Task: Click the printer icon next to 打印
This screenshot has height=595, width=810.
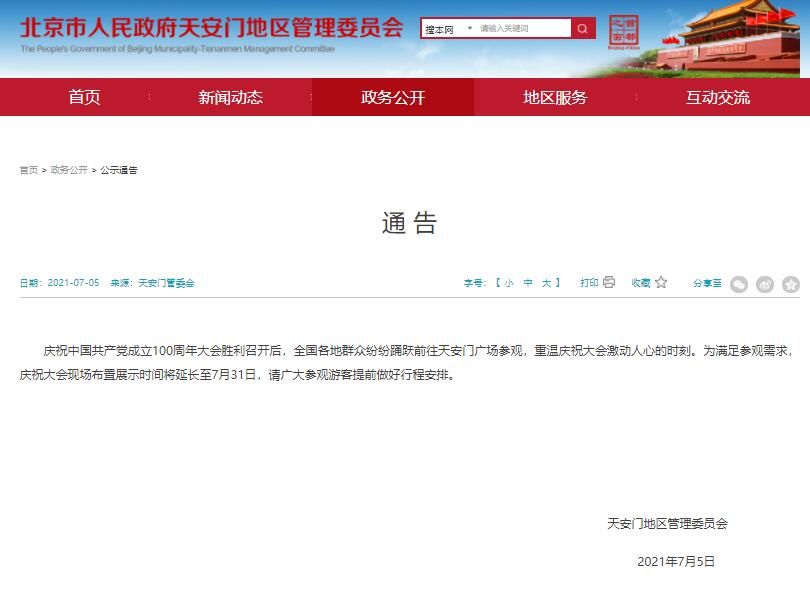Action: pos(609,283)
